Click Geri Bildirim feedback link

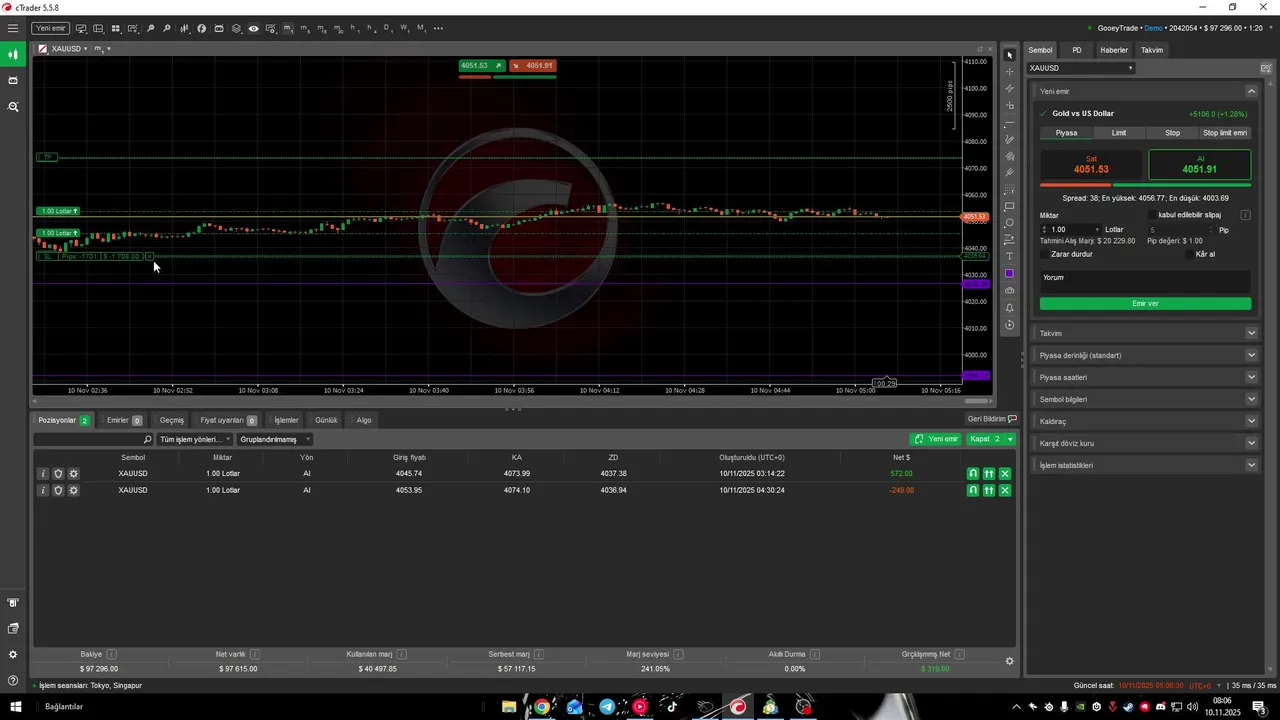(x=991, y=419)
